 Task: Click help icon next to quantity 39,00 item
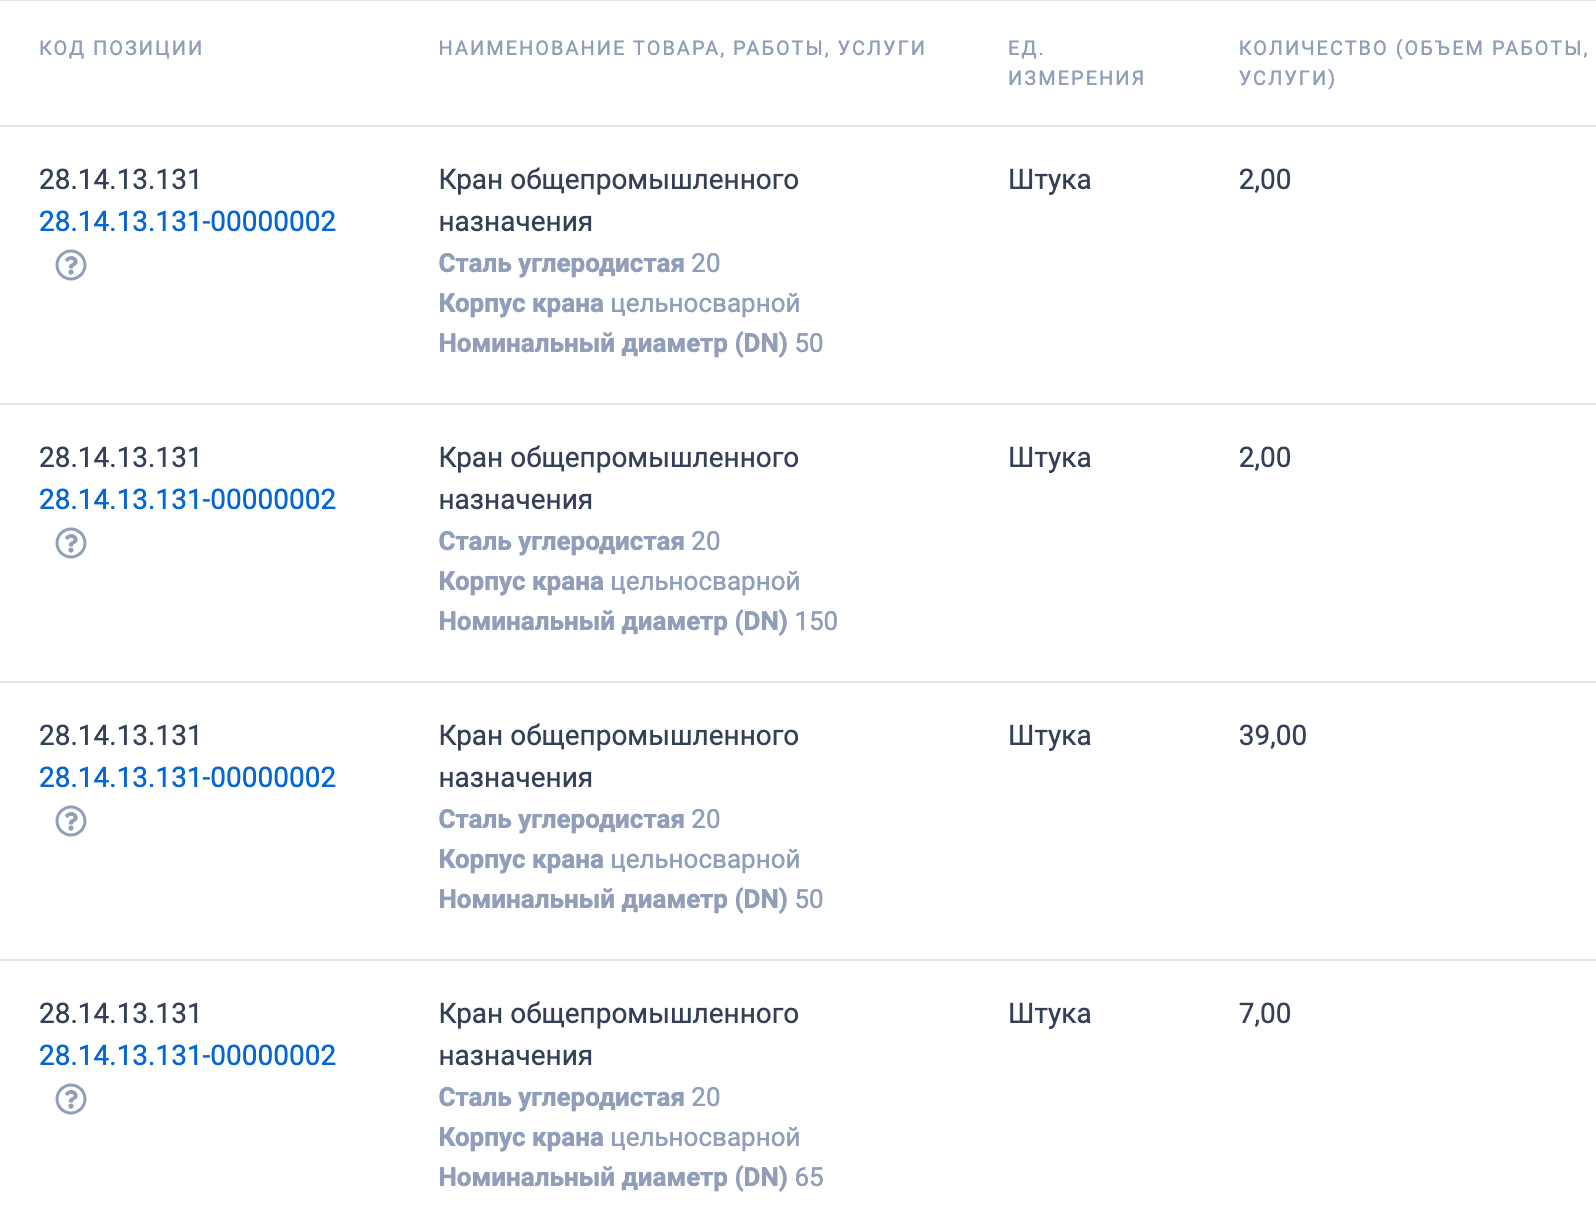(70, 821)
